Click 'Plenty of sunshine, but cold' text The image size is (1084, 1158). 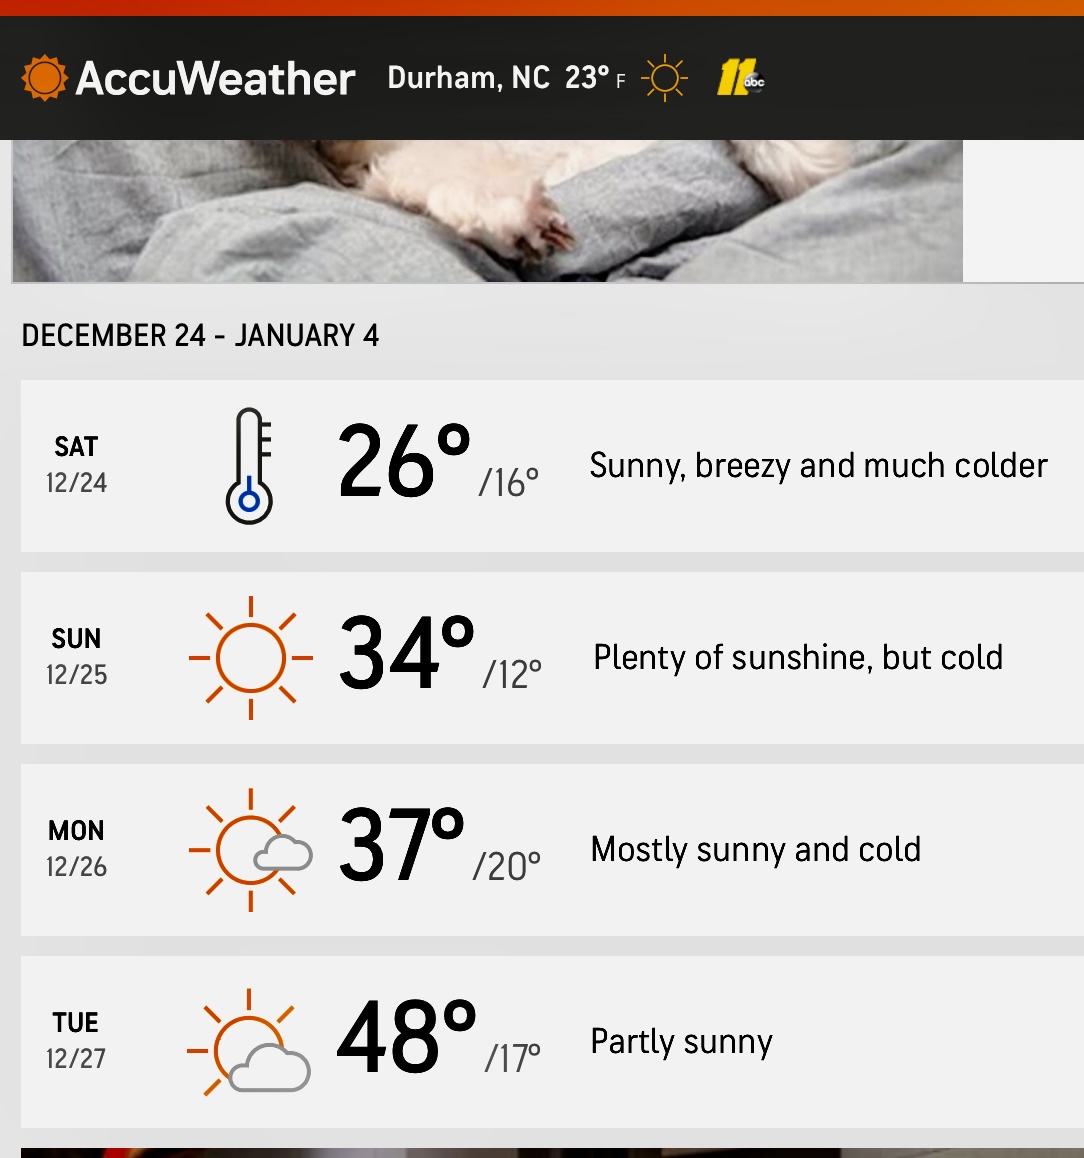pos(798,658)
